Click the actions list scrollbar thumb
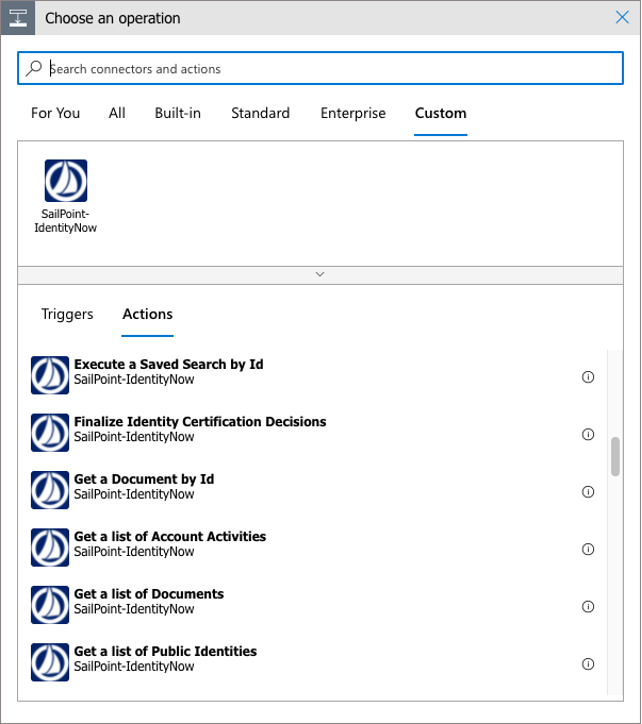The image size is (642, 724). (x=615, y=456)
